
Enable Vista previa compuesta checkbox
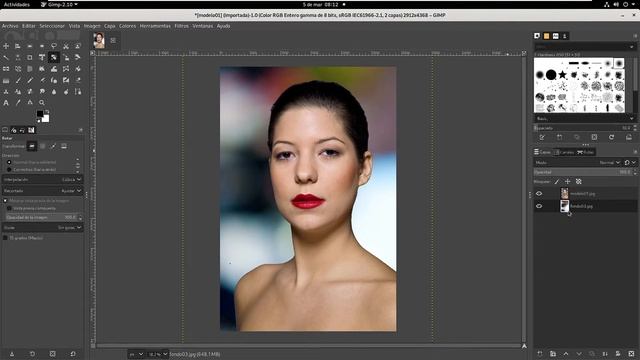9,208
